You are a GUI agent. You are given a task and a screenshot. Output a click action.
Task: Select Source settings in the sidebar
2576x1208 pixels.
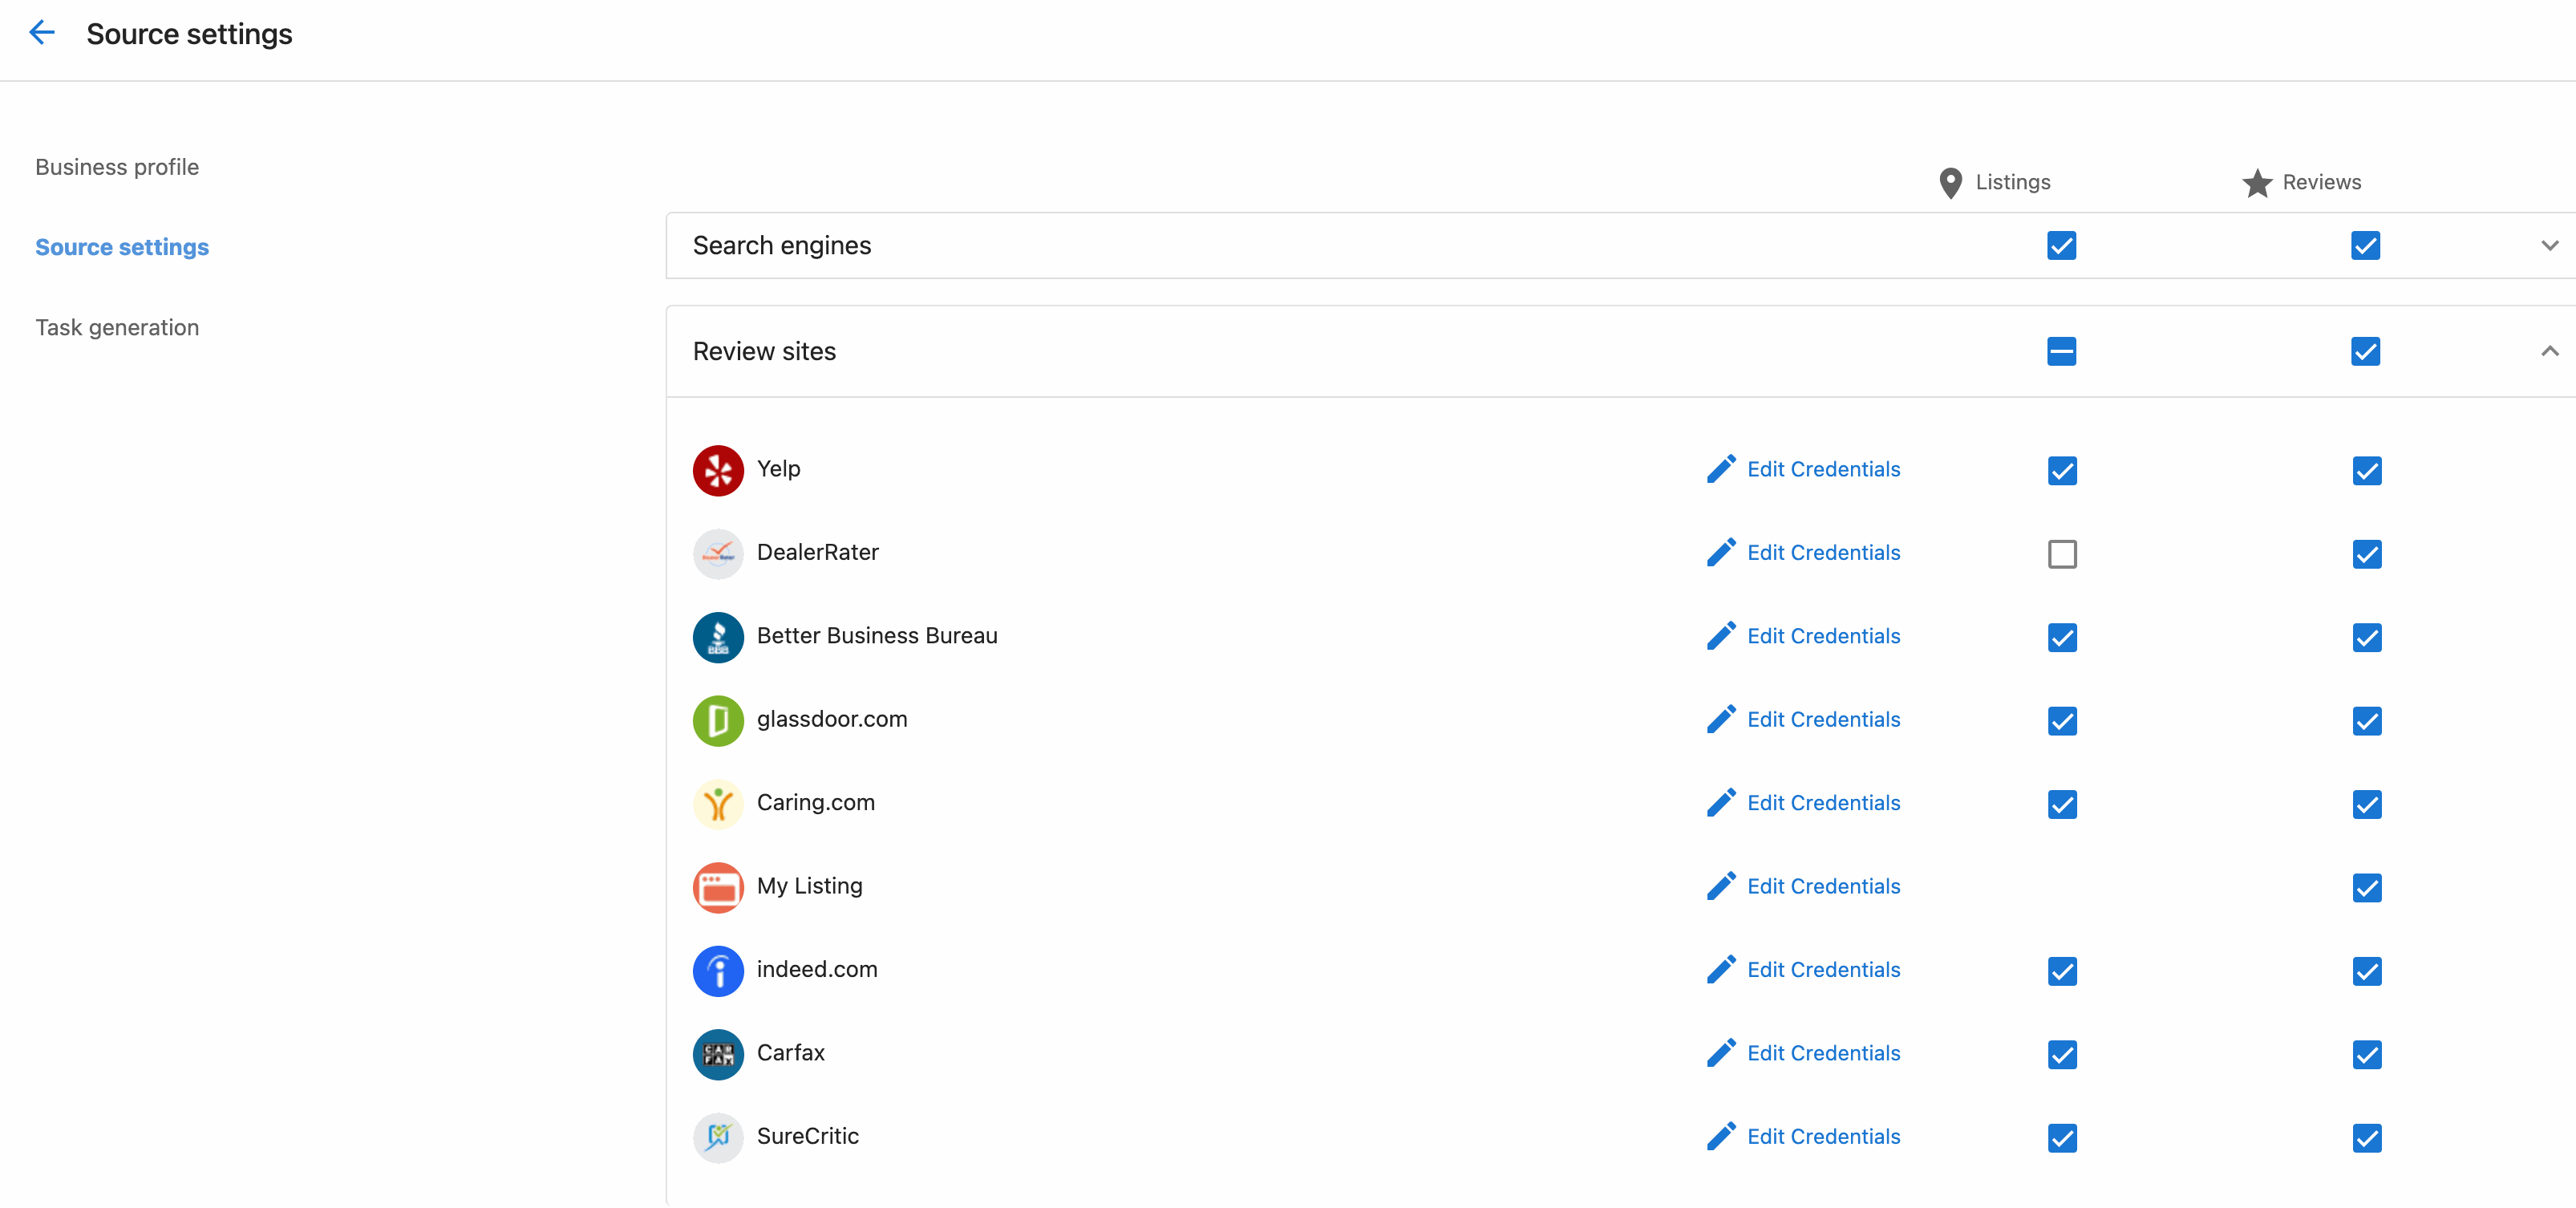tap(122, 247)
